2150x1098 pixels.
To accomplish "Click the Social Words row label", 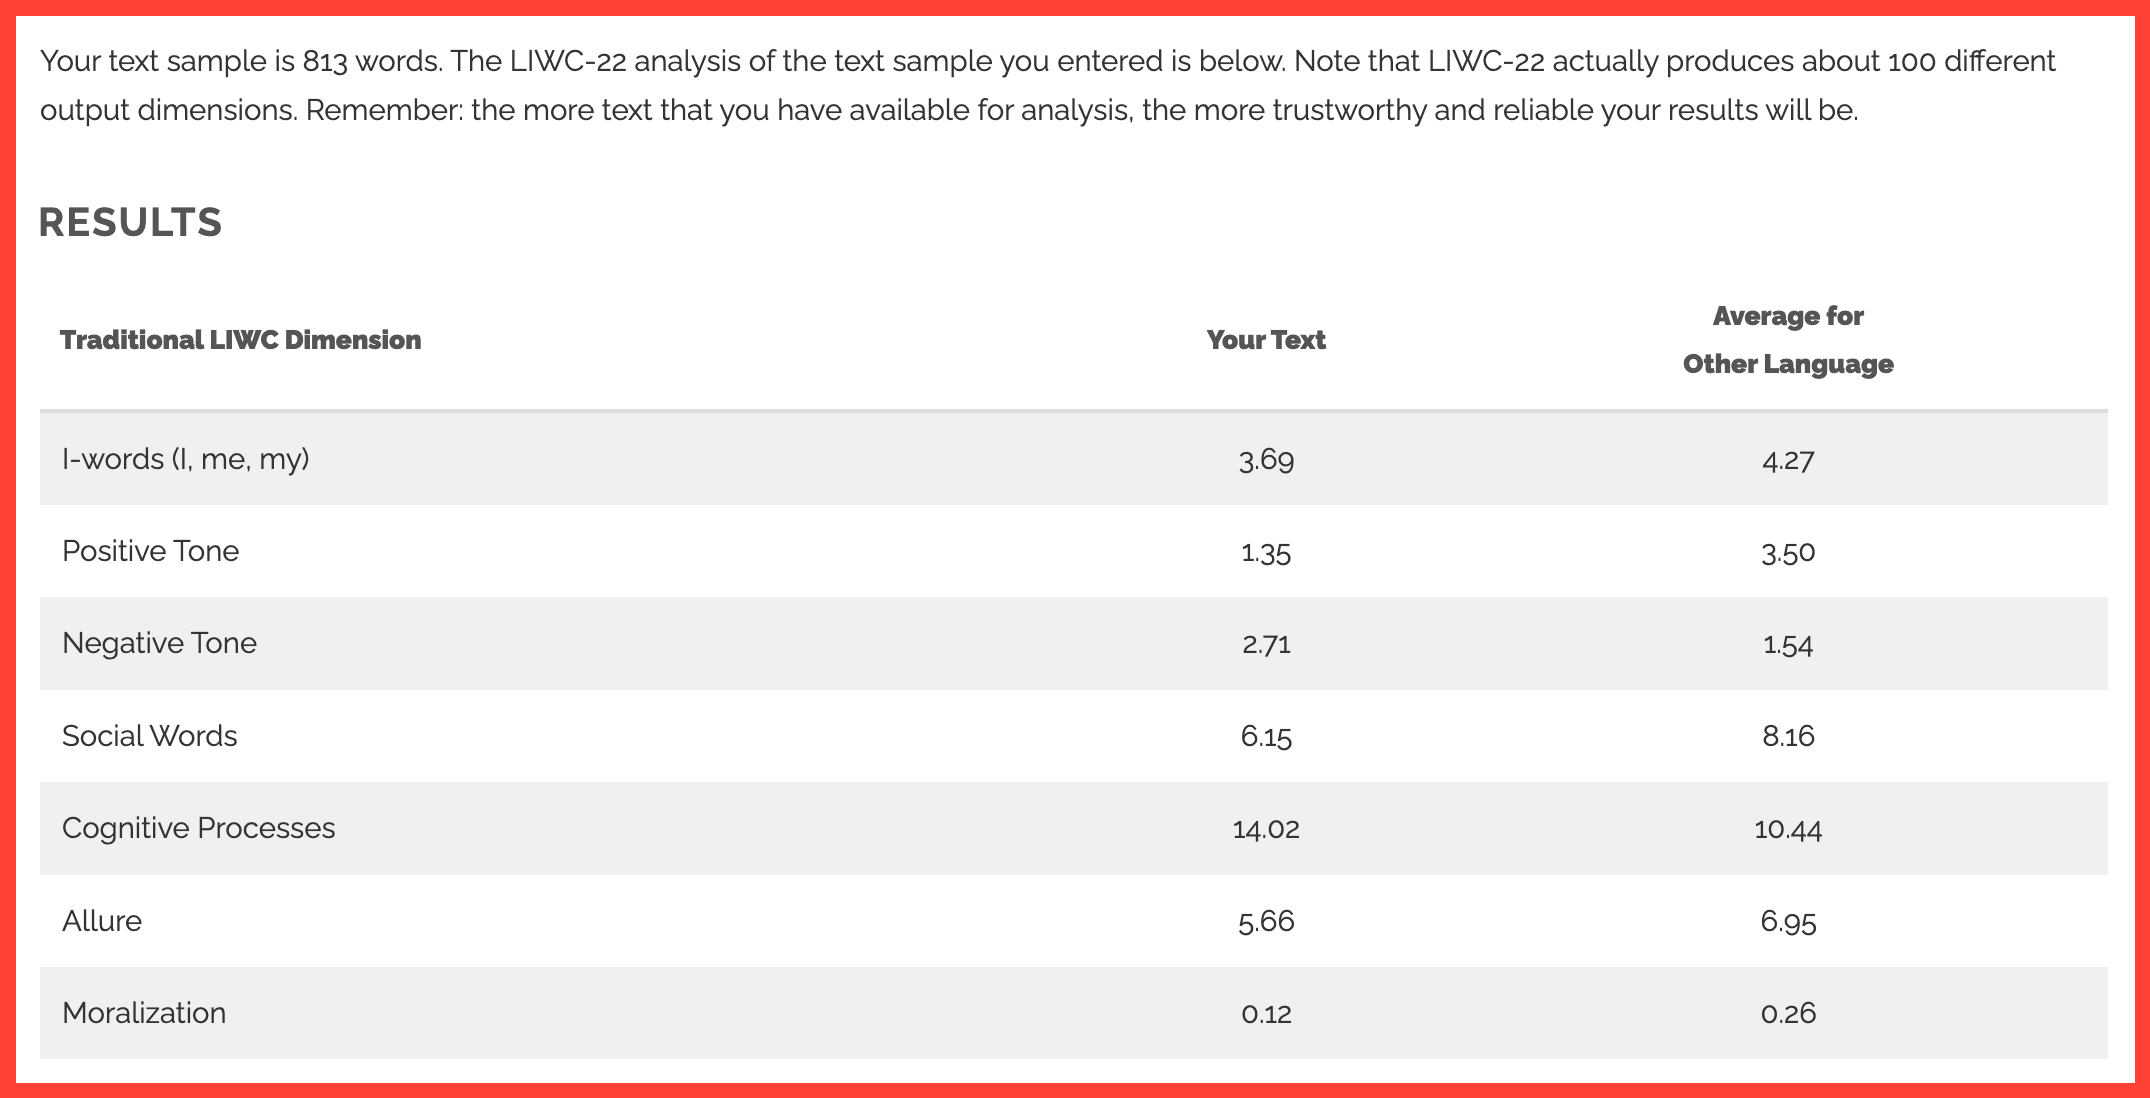I will (x=150, y=736).
